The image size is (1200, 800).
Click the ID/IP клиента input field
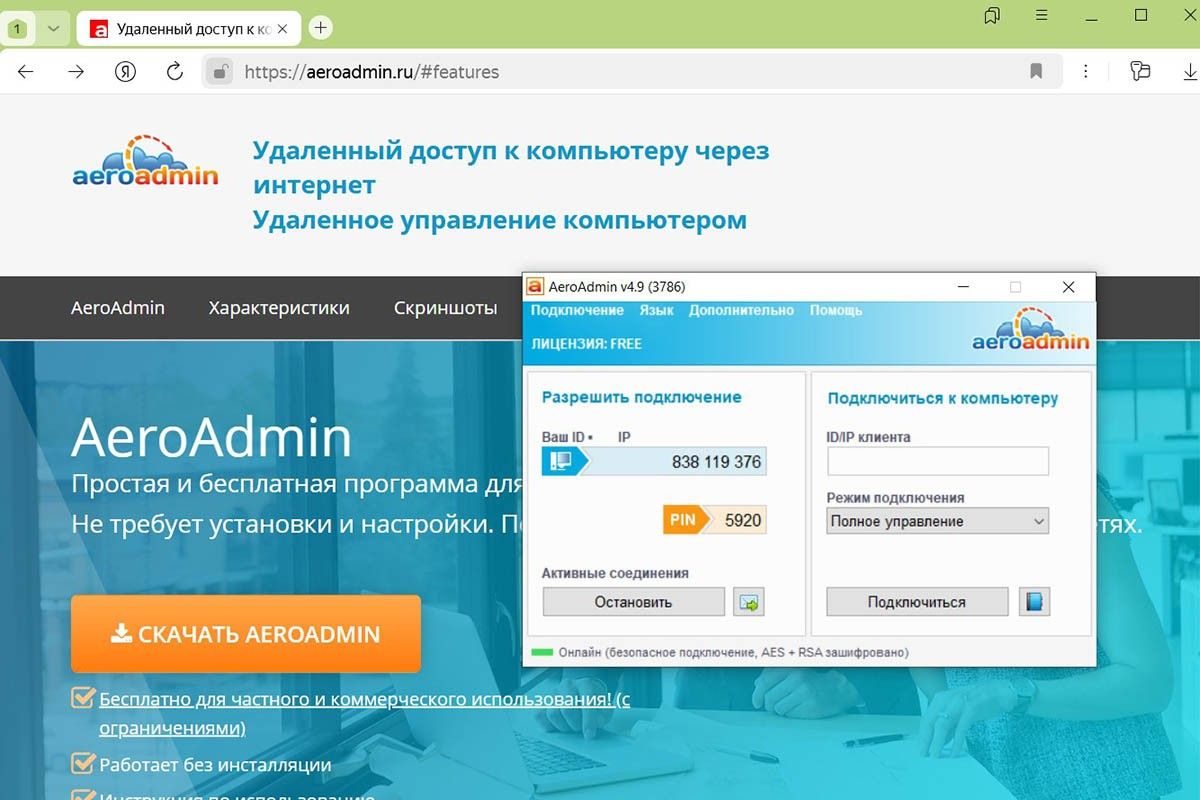click(x=936, y=461)
